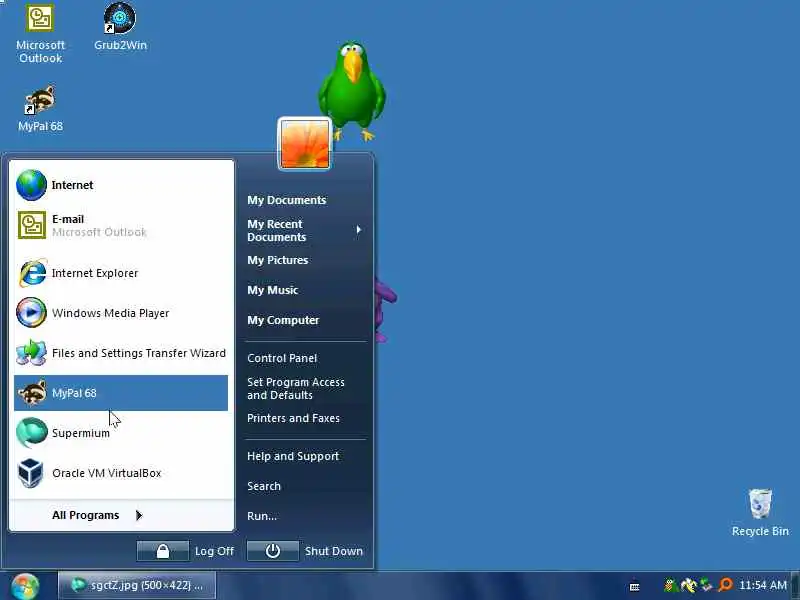Open the Run... dialog

[x=262, y=516]
